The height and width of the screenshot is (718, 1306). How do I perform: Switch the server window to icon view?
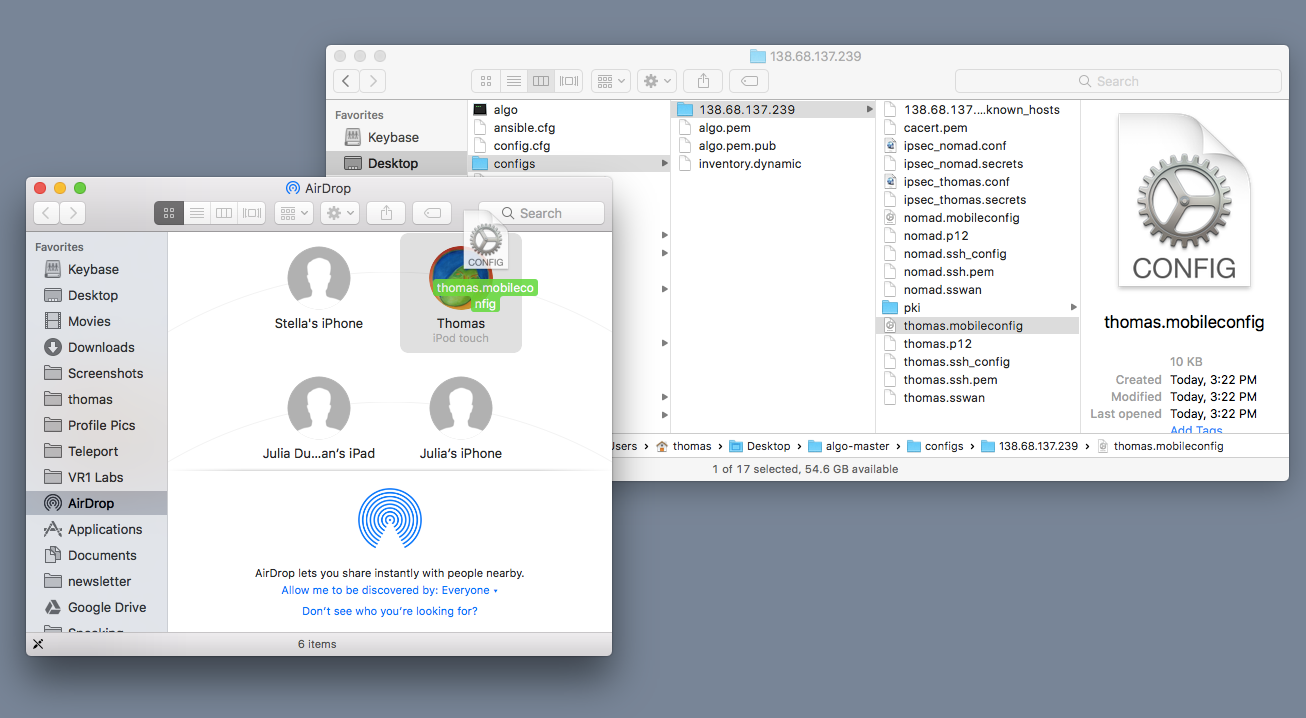pos(486,81)
